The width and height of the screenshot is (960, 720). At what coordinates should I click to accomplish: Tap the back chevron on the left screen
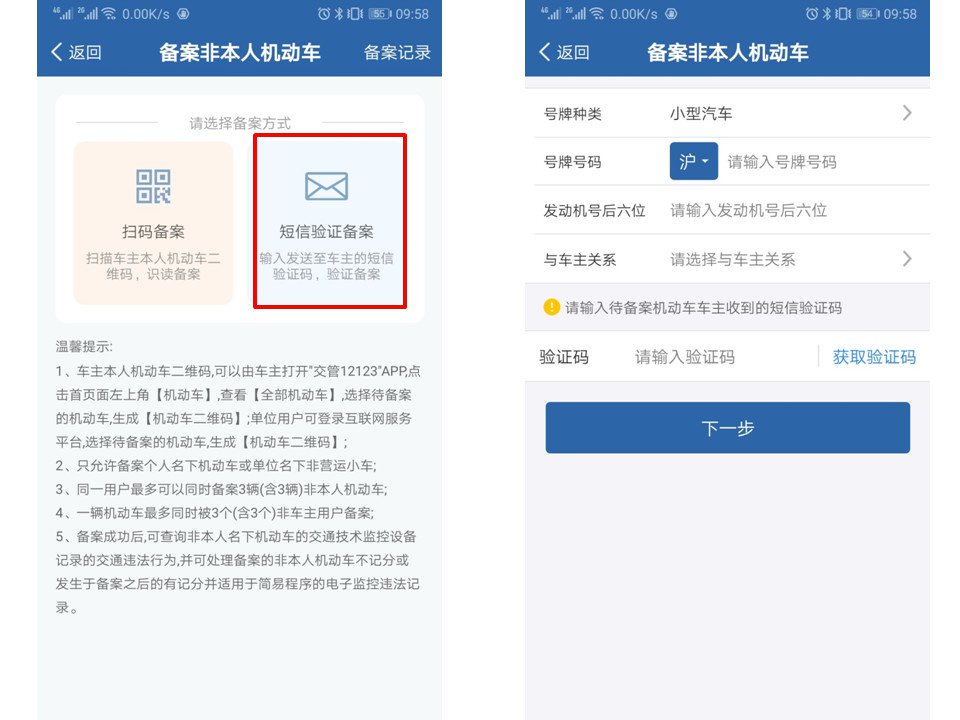57,52
